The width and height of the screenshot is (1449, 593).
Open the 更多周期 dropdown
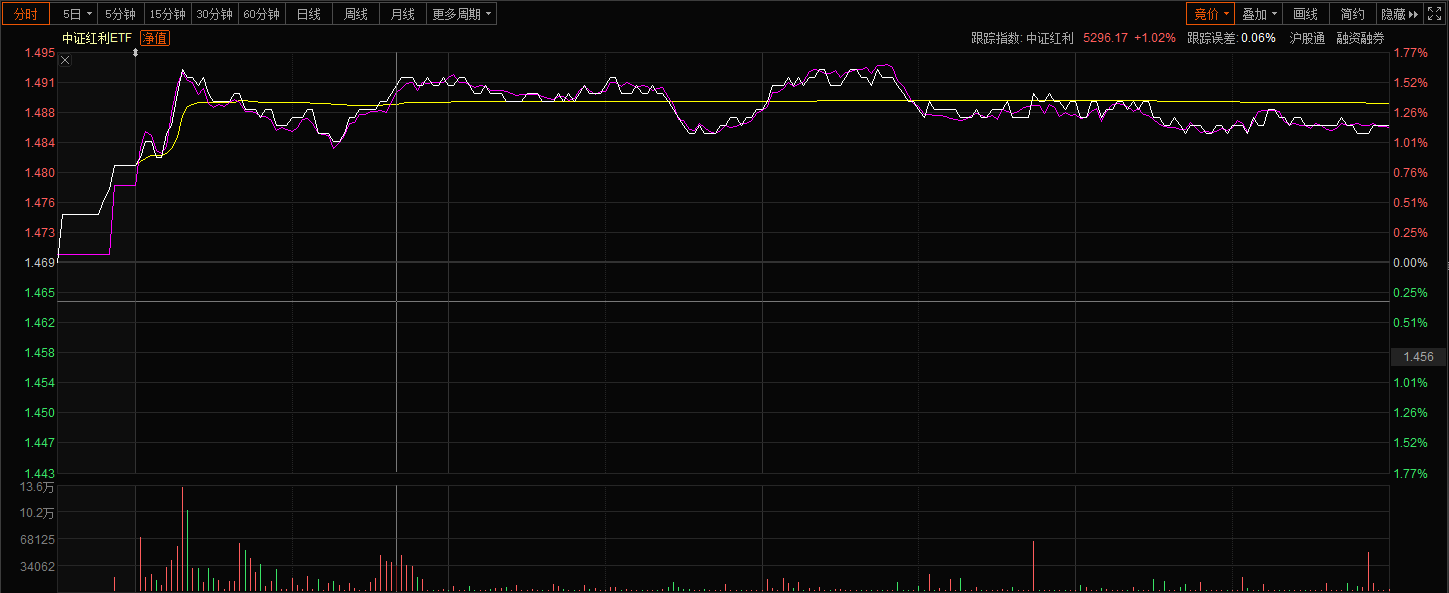point(462,14)
